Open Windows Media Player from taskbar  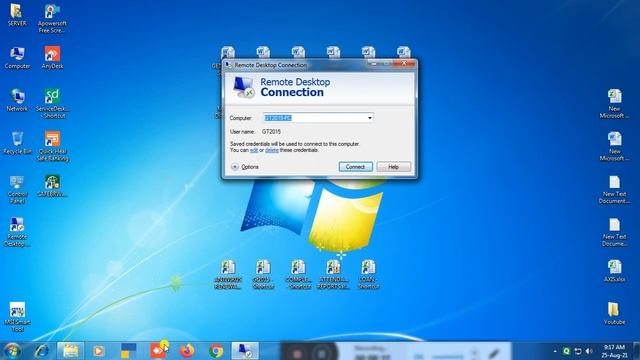coord(98,351)
